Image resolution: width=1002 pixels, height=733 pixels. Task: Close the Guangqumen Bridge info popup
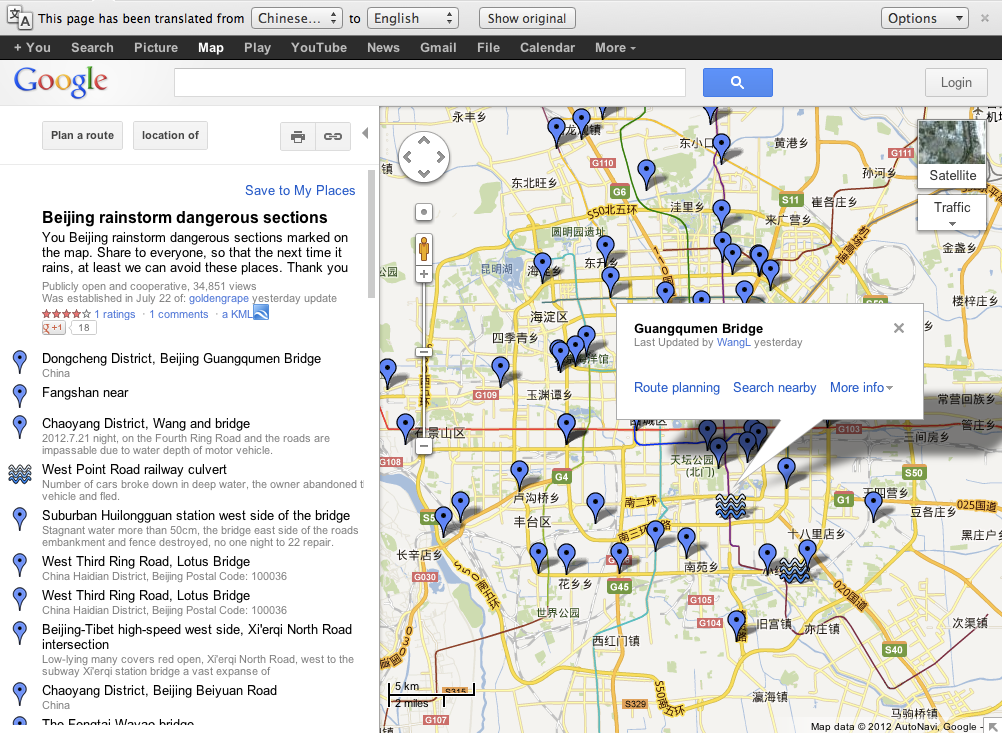[898, 328]
